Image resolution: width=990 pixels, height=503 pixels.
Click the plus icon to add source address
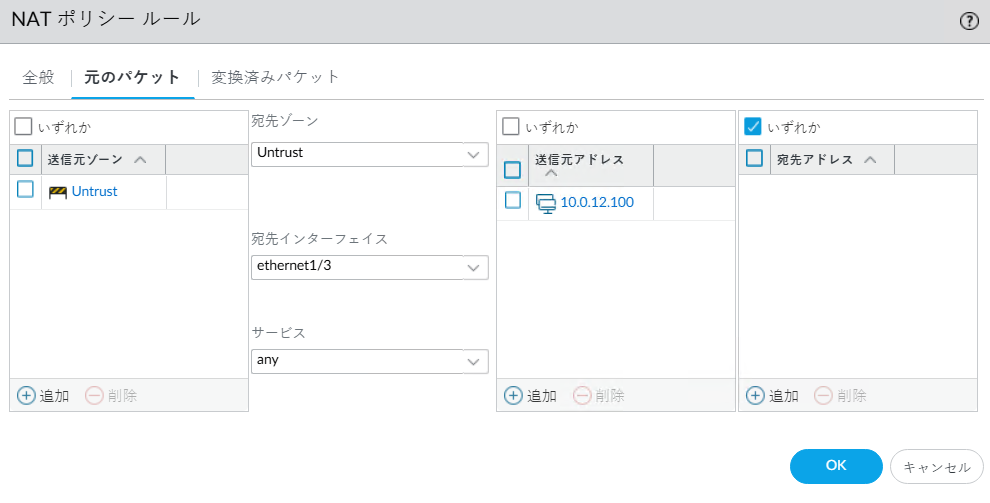click(513, 395)
